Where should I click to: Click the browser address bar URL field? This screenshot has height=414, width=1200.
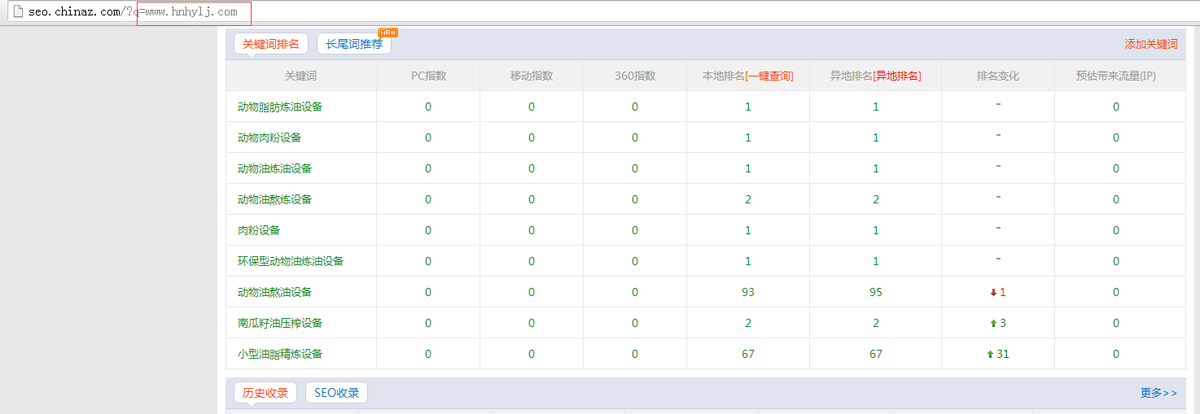(x=600, y=12)
